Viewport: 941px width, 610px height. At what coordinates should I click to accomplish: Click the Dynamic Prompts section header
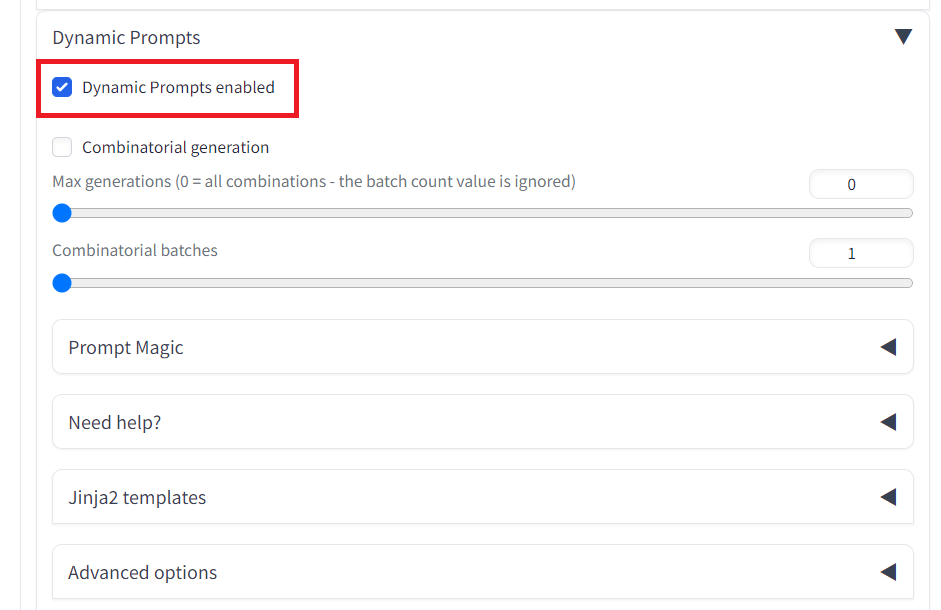(126, 37)
